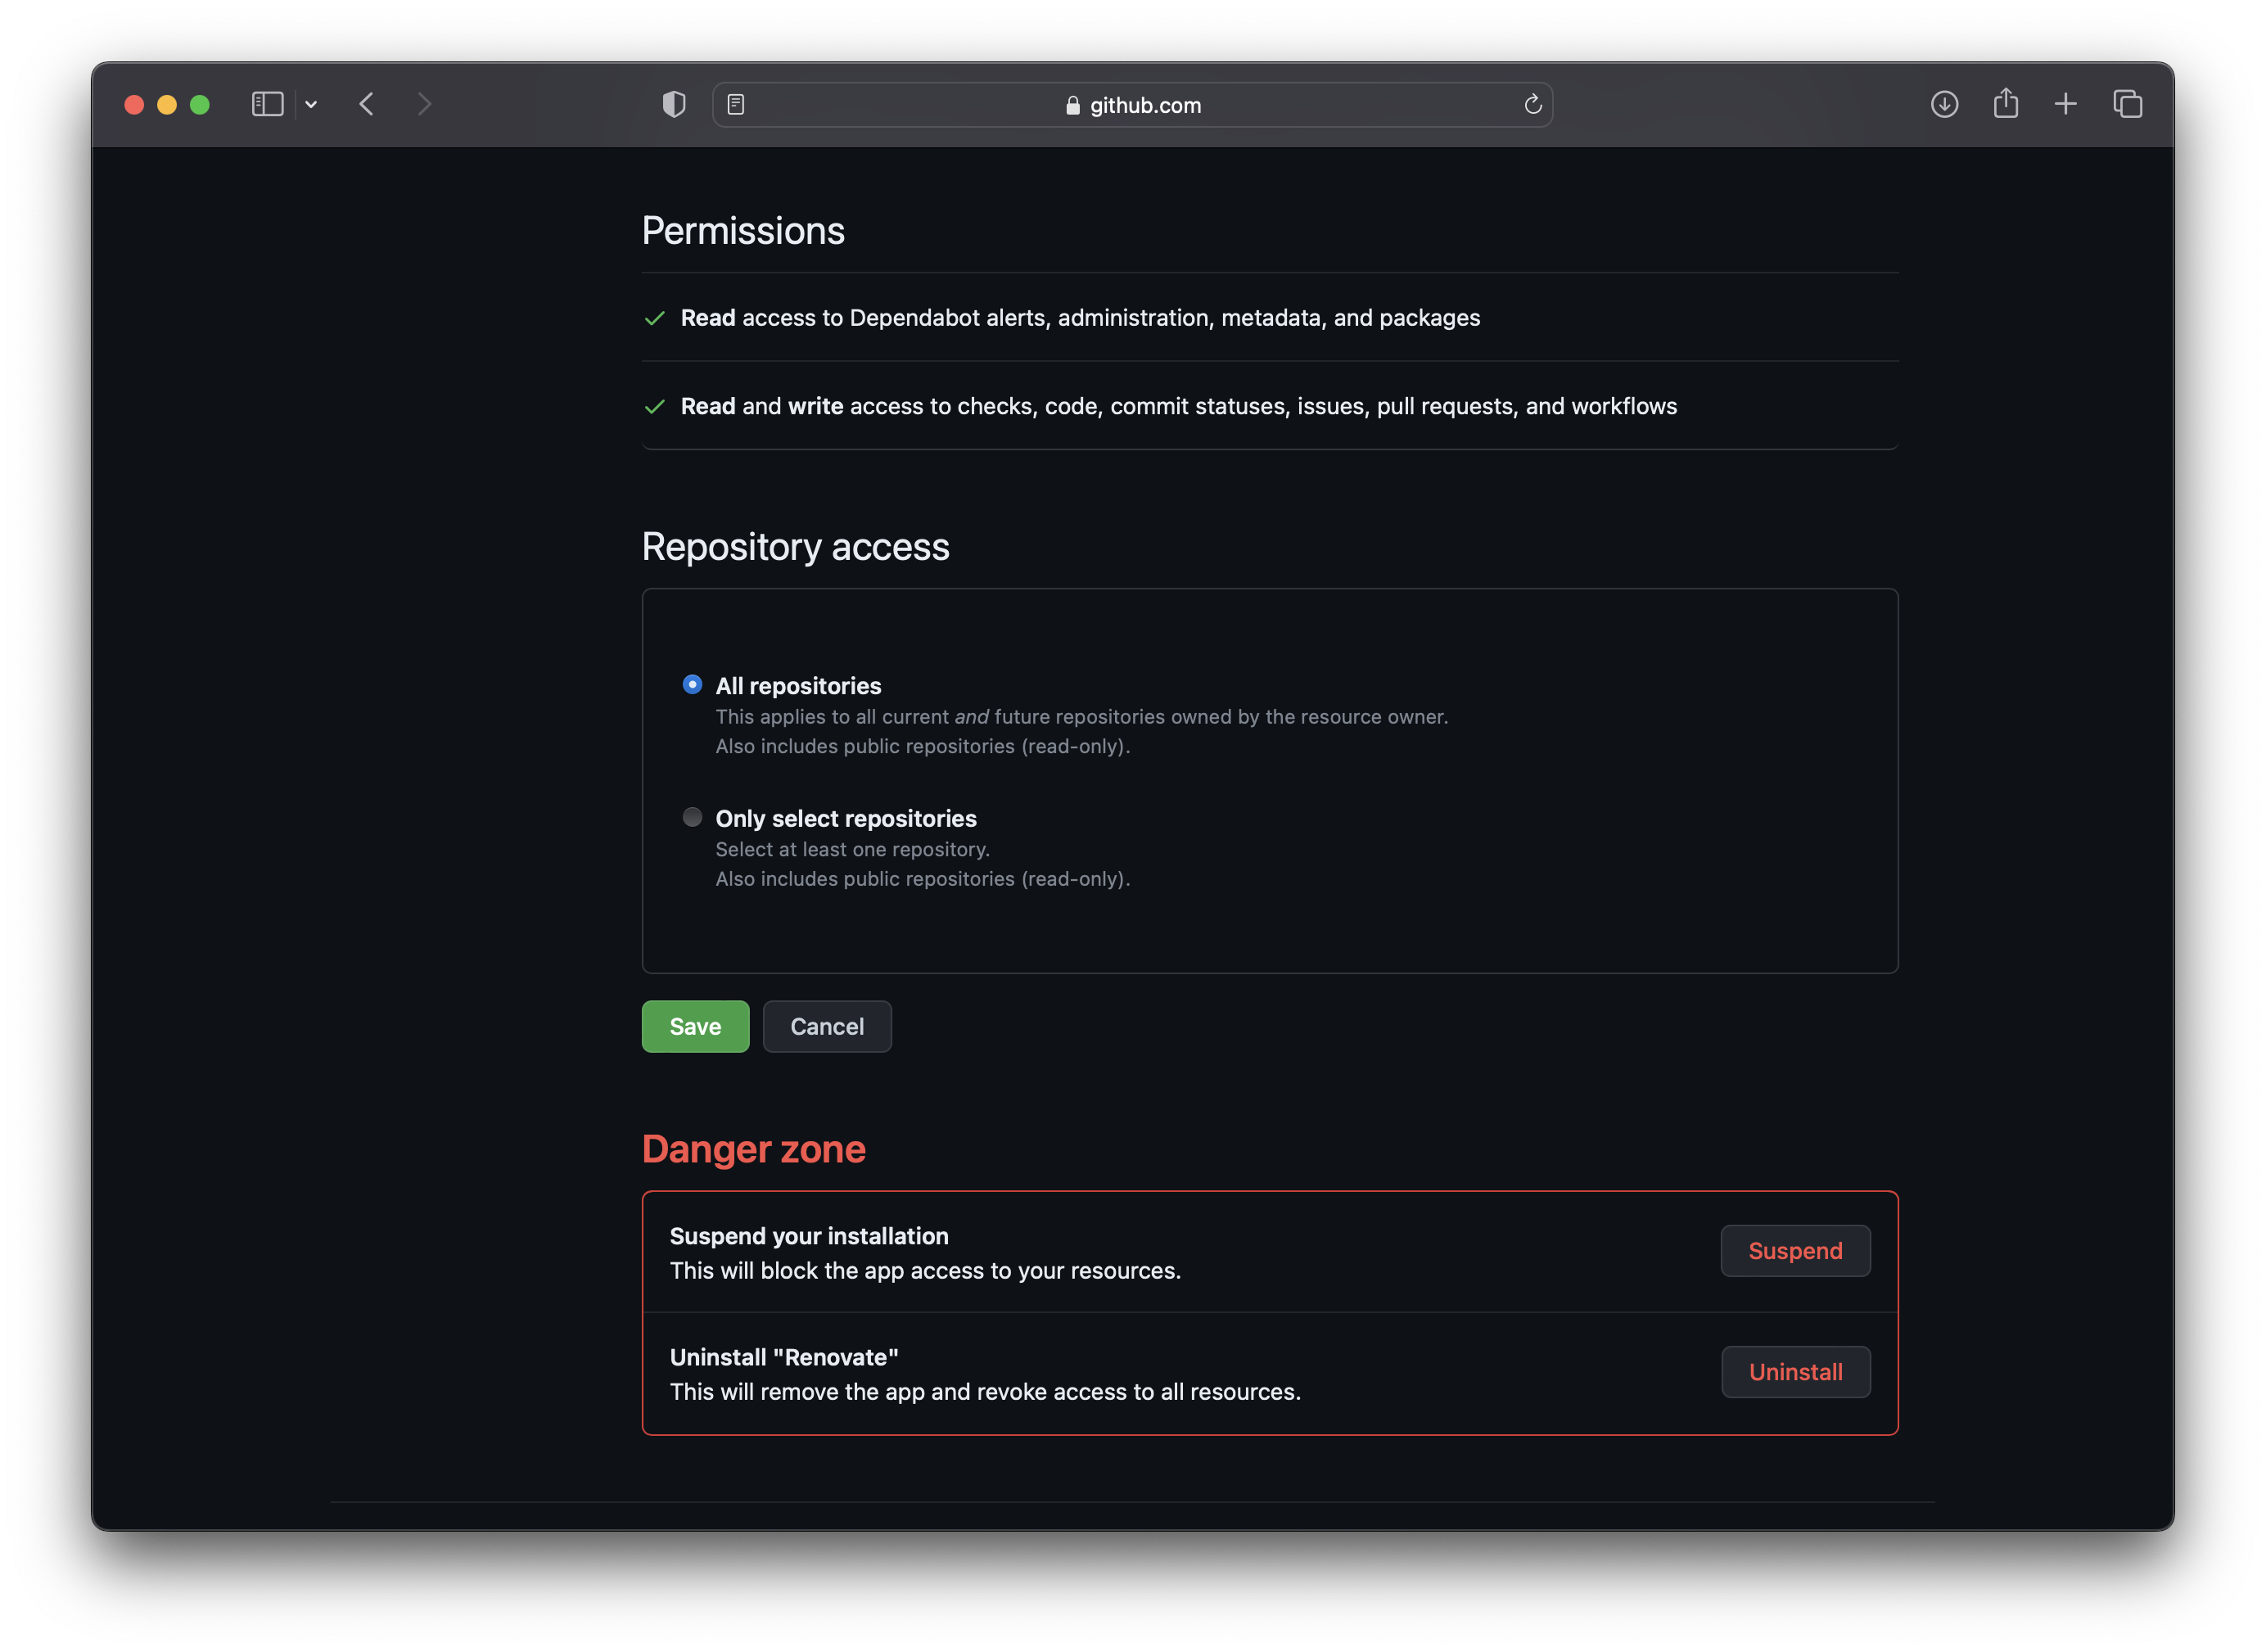The image size is (2266, 1652).
Task: Reload the github.com page
Action: coord(1532,104)
